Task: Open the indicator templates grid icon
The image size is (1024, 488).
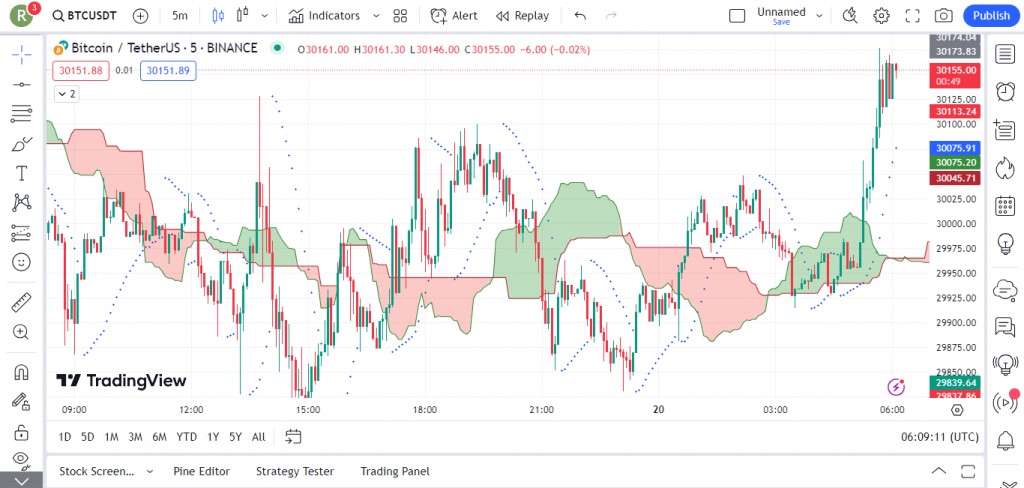Action: pos(400,16)
